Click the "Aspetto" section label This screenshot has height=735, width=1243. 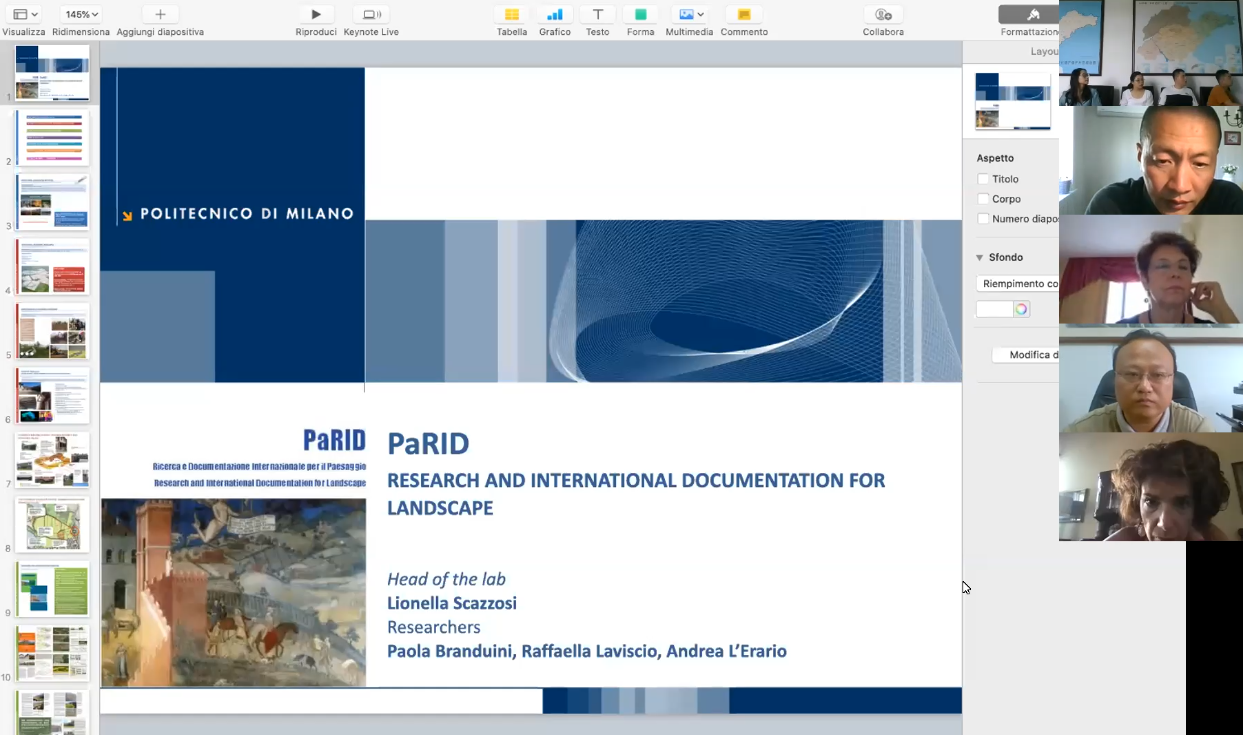pyautogui.click(x=995, y=158)
